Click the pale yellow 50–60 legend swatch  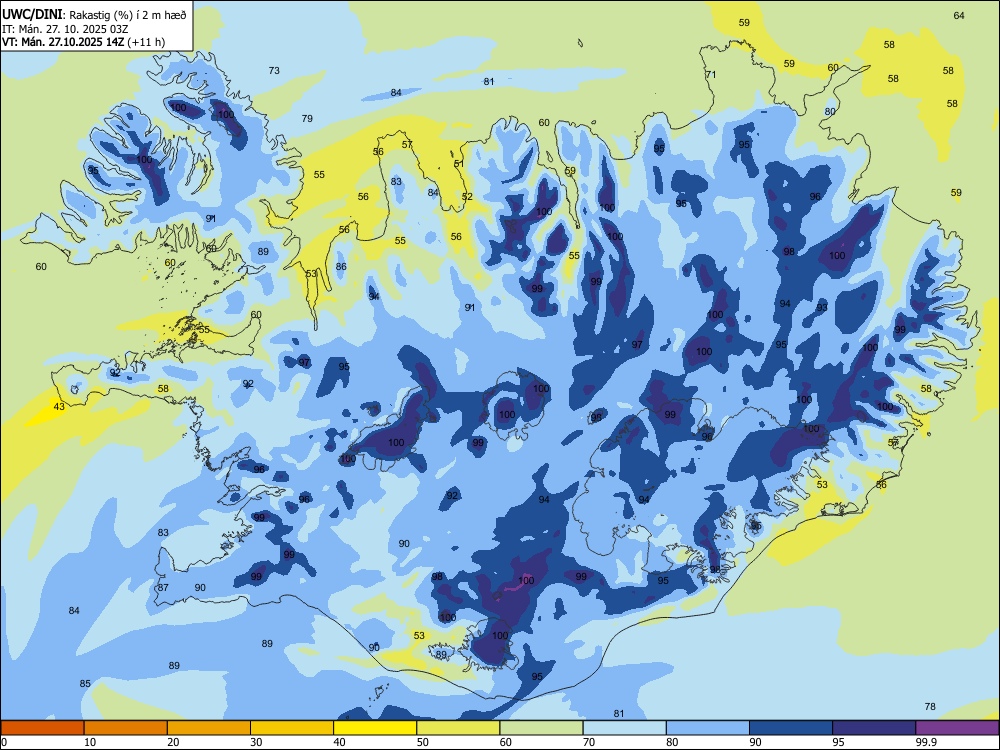click(x=458, y=728)
